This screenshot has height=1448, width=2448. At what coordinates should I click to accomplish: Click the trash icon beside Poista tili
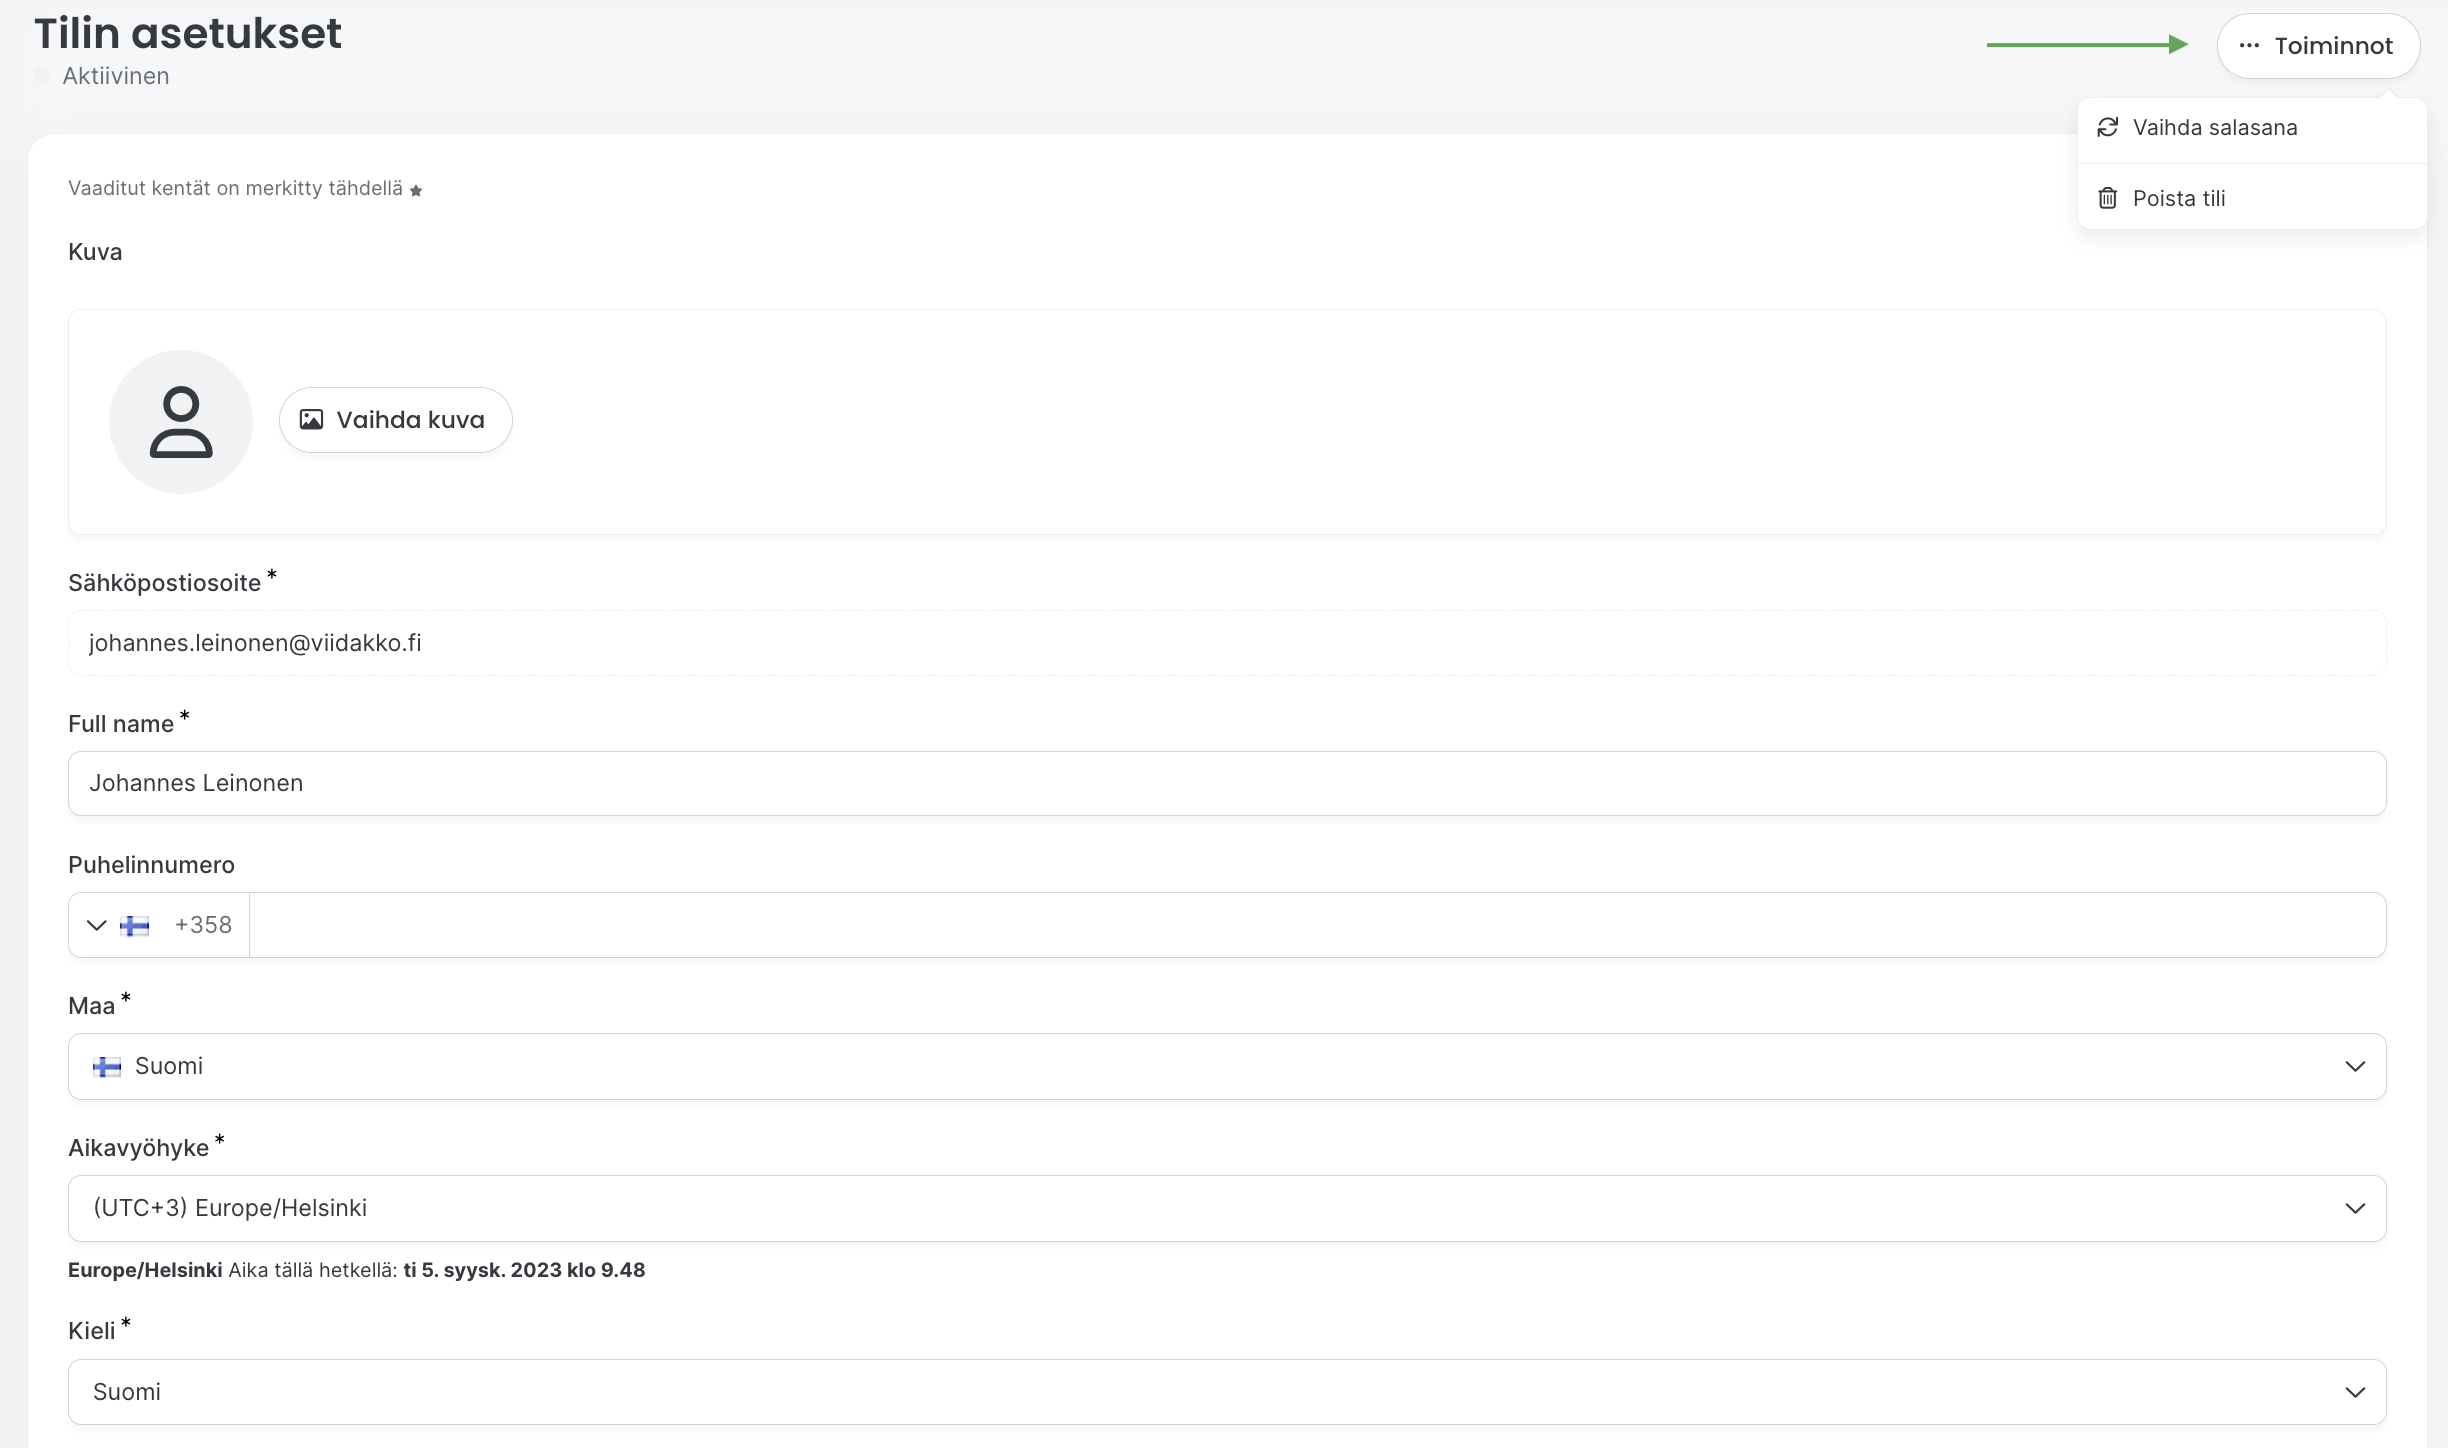point(2108,198)
